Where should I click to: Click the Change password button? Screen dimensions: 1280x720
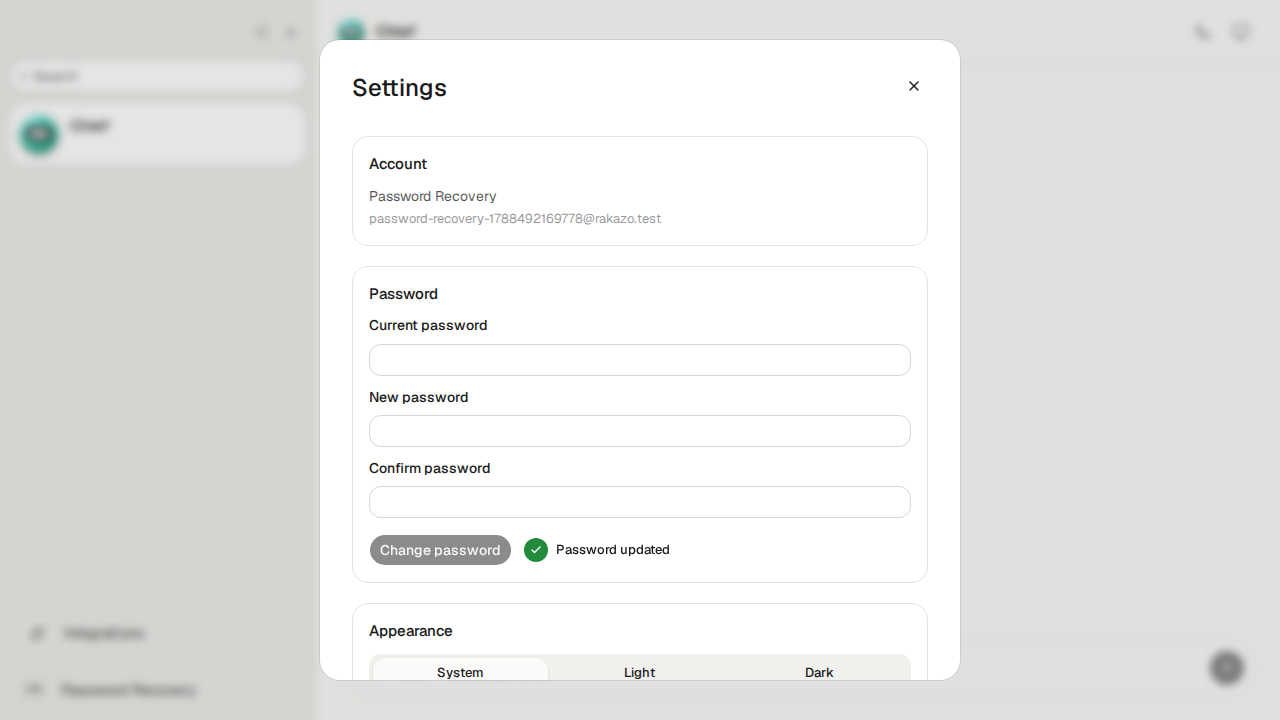(x=440, y=550)
